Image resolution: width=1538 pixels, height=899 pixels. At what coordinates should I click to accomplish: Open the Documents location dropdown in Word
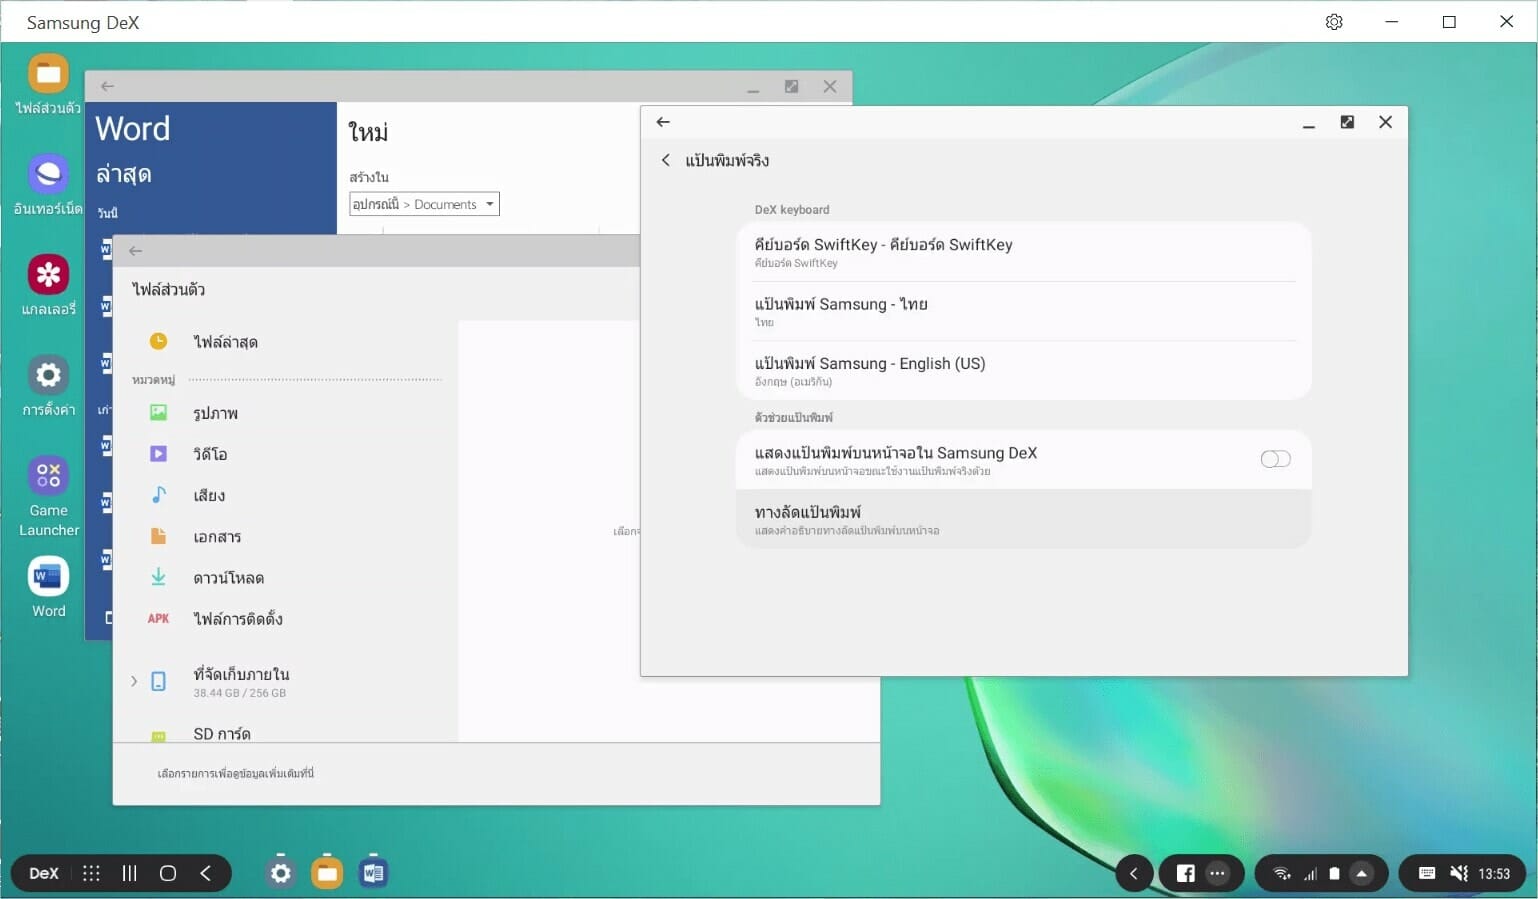click(424, 204)
